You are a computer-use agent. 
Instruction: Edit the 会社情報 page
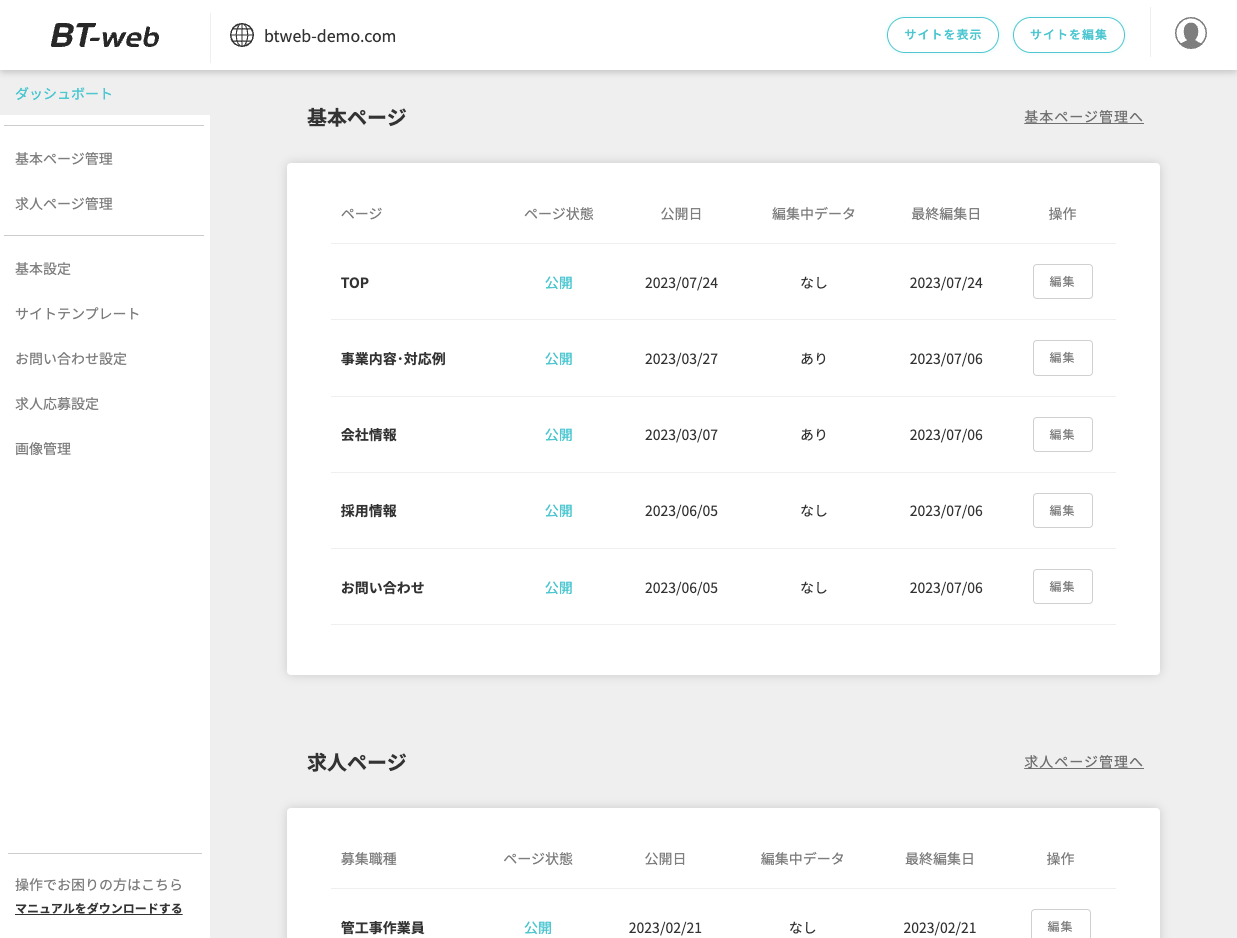pos(1062,435)
